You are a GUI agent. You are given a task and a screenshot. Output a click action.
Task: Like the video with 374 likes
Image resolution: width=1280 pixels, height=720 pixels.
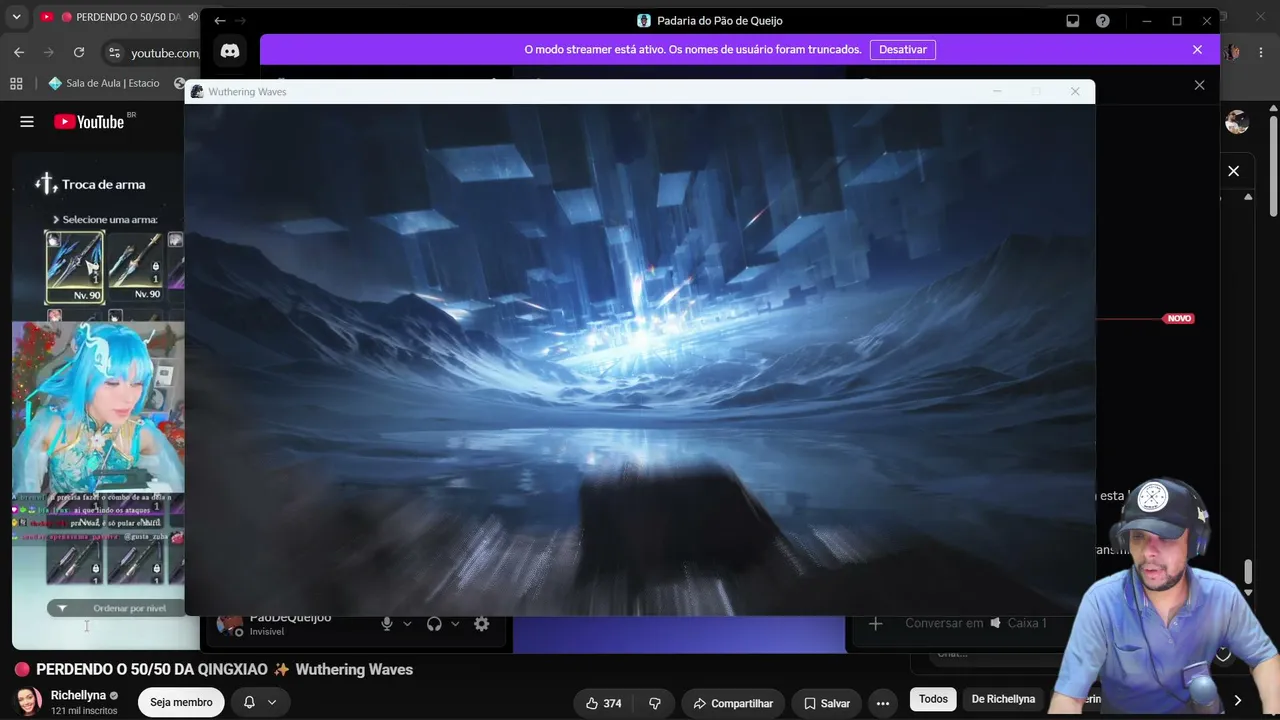click(604, 703)
